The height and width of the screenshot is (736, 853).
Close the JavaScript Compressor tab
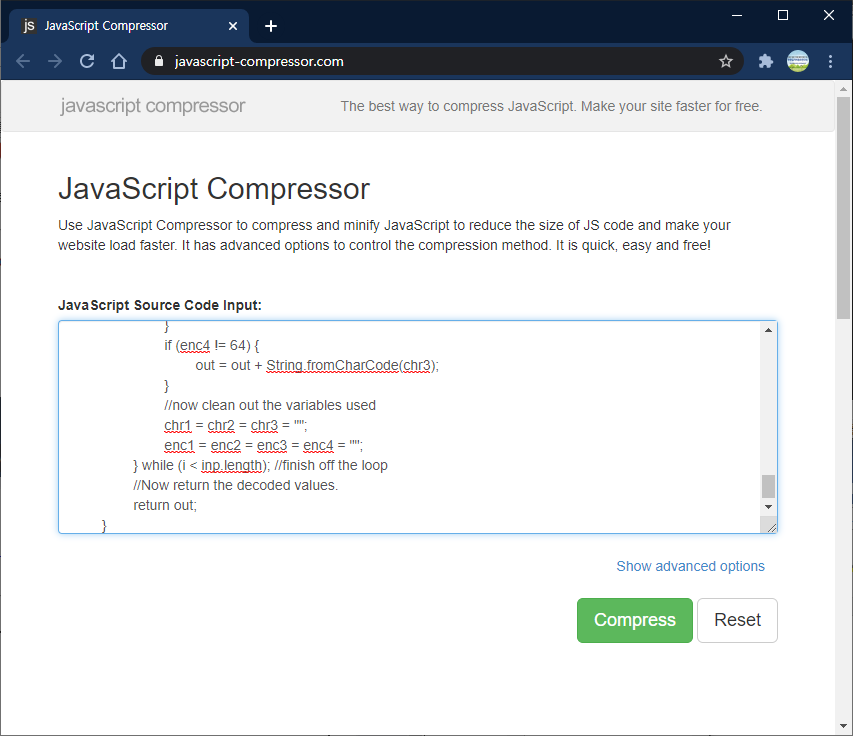tap(233, 26)
